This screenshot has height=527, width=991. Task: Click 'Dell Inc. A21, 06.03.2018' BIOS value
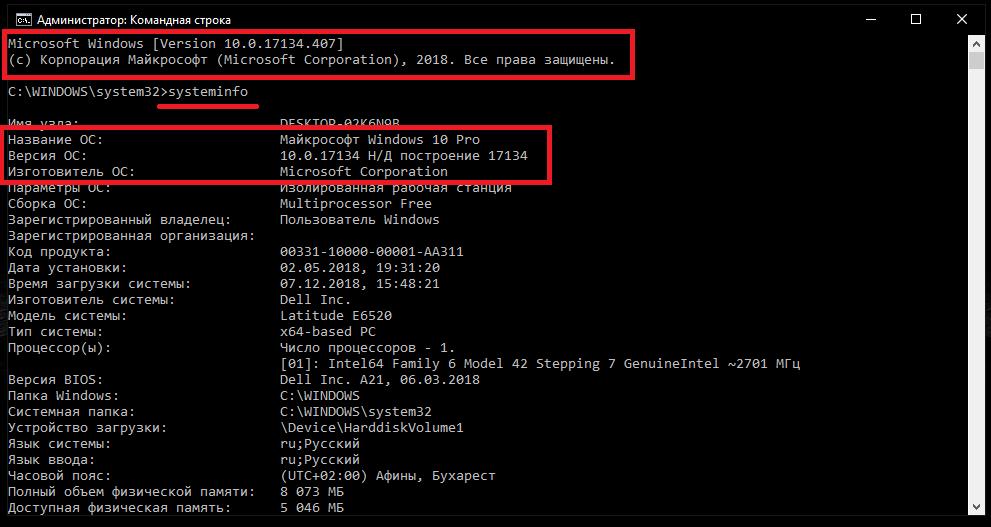click(x=380, y=380)
